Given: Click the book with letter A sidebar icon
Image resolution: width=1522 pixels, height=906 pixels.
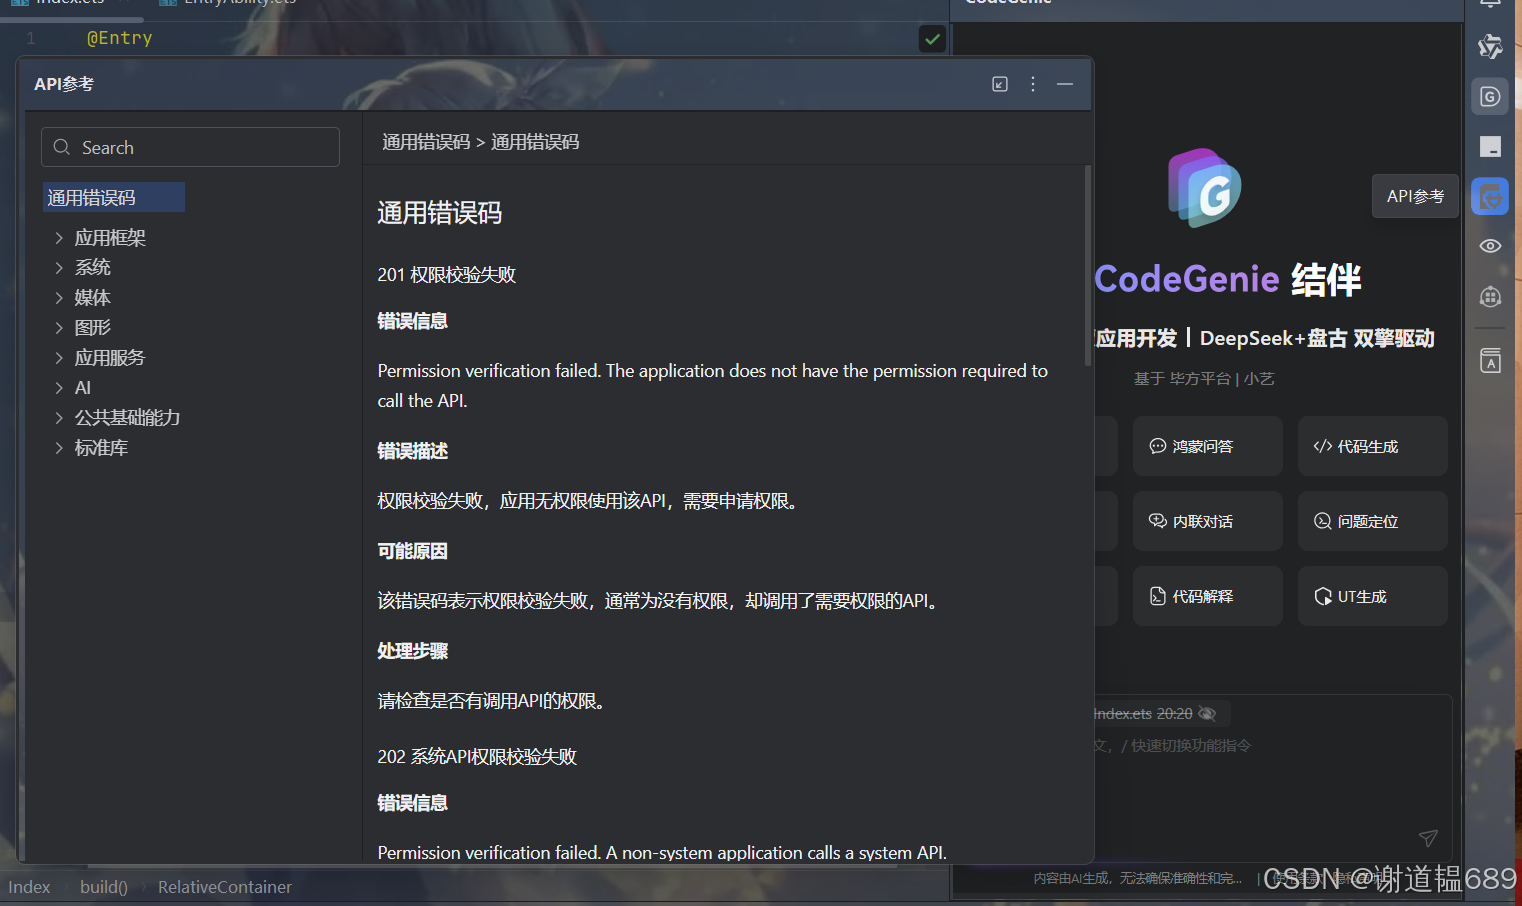Looking at the screenshot, I should point(1490,361).
